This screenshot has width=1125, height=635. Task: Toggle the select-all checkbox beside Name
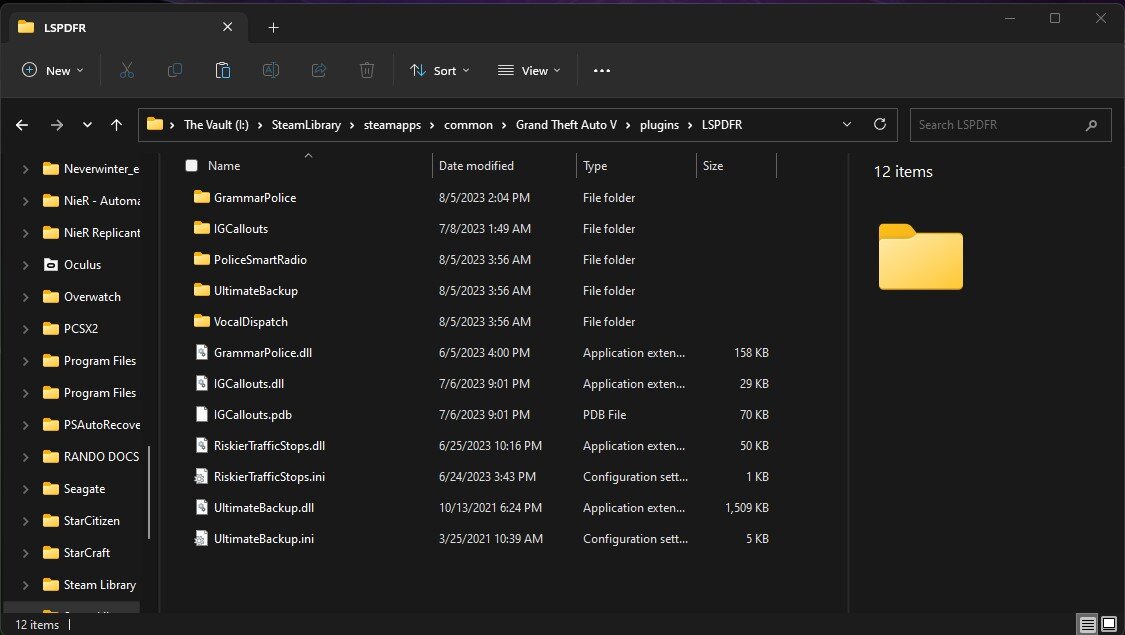point(192,166)
